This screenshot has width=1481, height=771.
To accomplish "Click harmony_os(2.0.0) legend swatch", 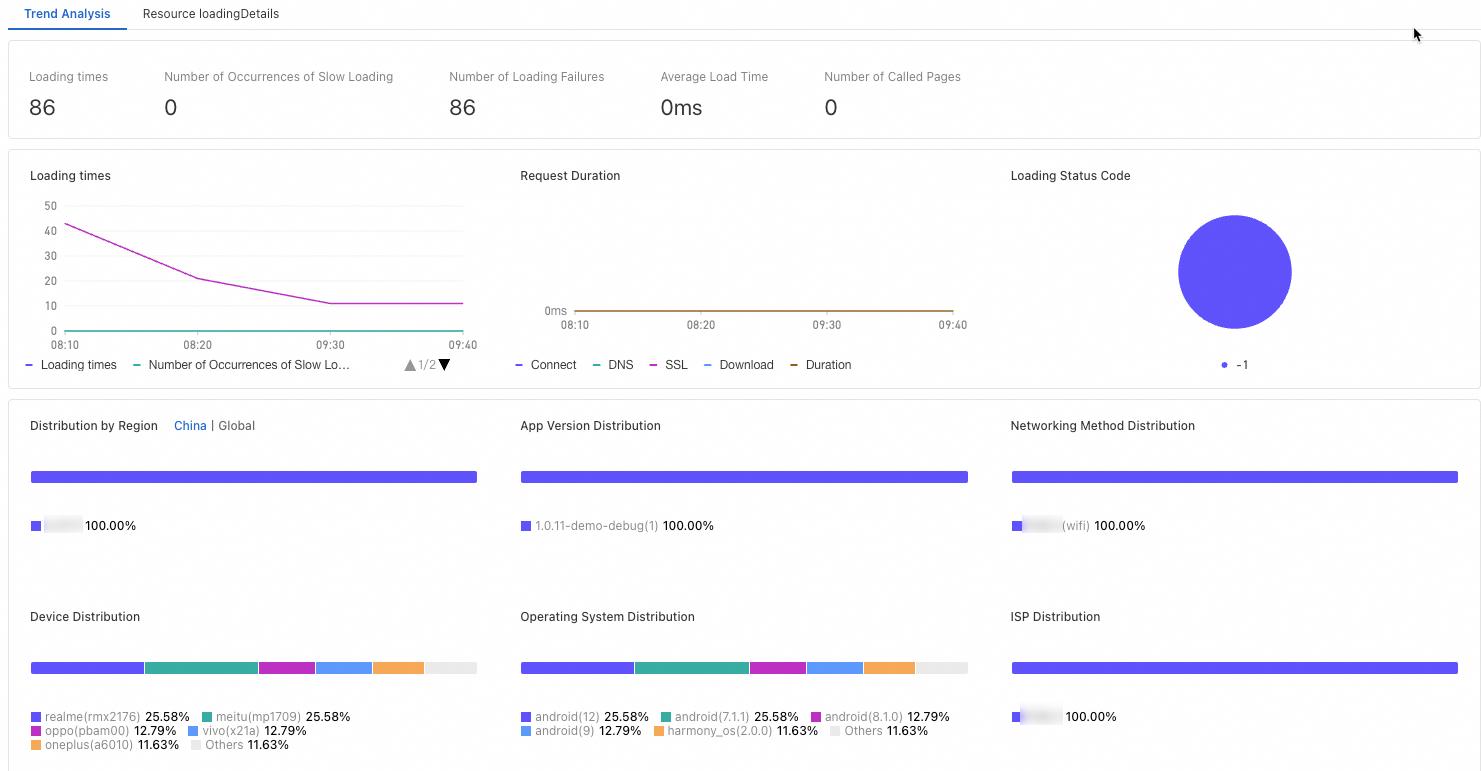I will [x=659, y=731].
